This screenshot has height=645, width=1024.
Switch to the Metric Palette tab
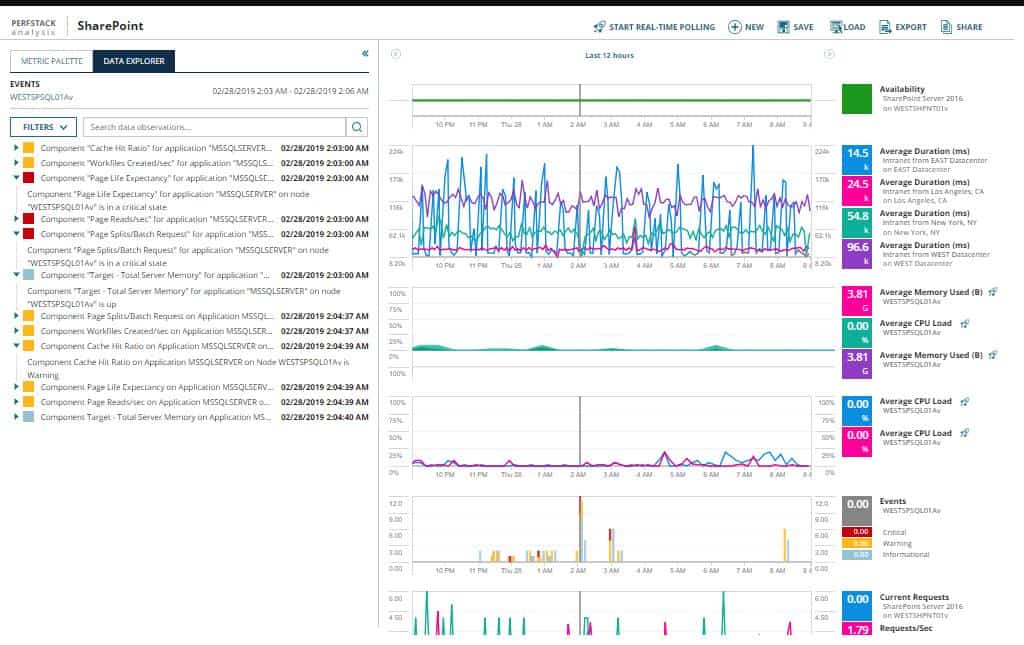(52, 61)
